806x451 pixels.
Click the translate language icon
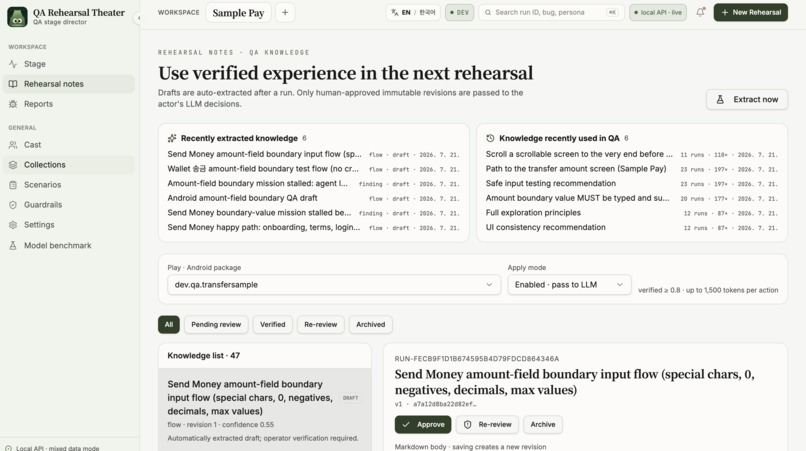pos(395,12)
